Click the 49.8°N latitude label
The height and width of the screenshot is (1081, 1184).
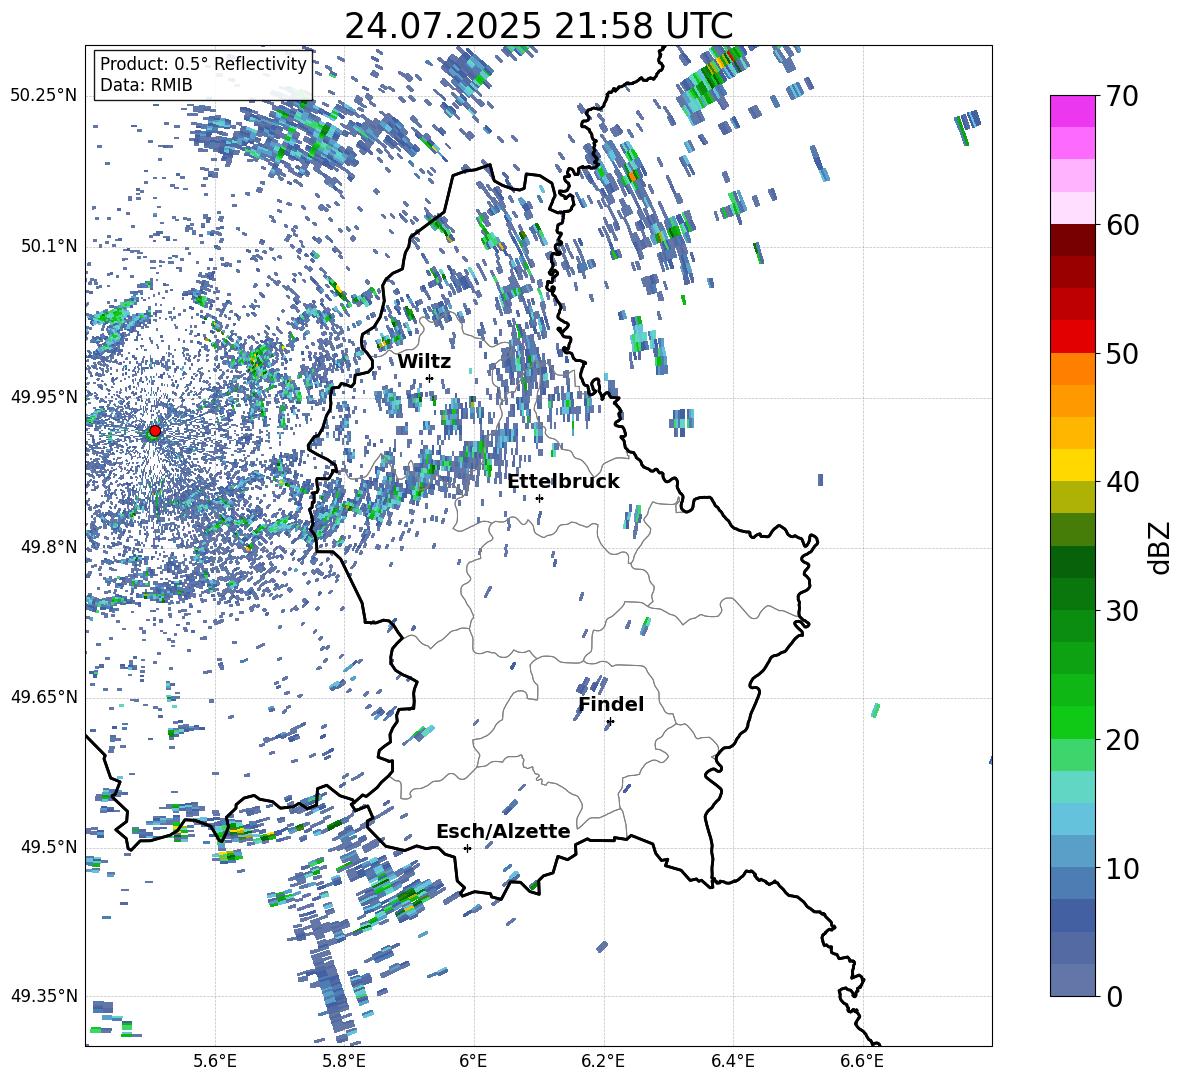48,547
